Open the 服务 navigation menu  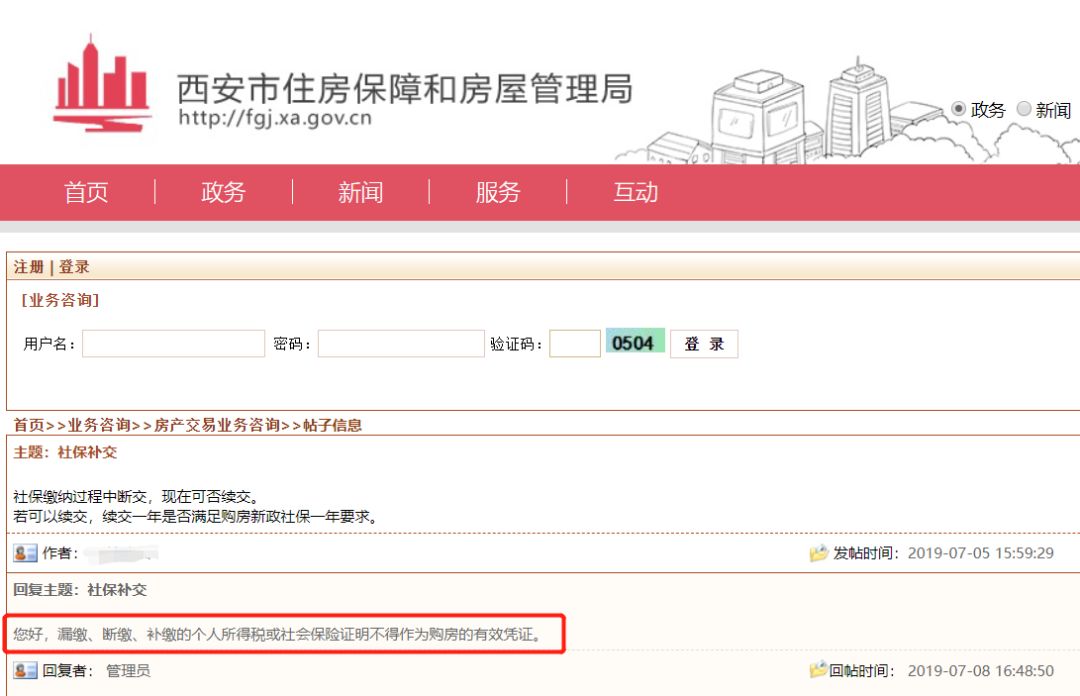point(499,192)
